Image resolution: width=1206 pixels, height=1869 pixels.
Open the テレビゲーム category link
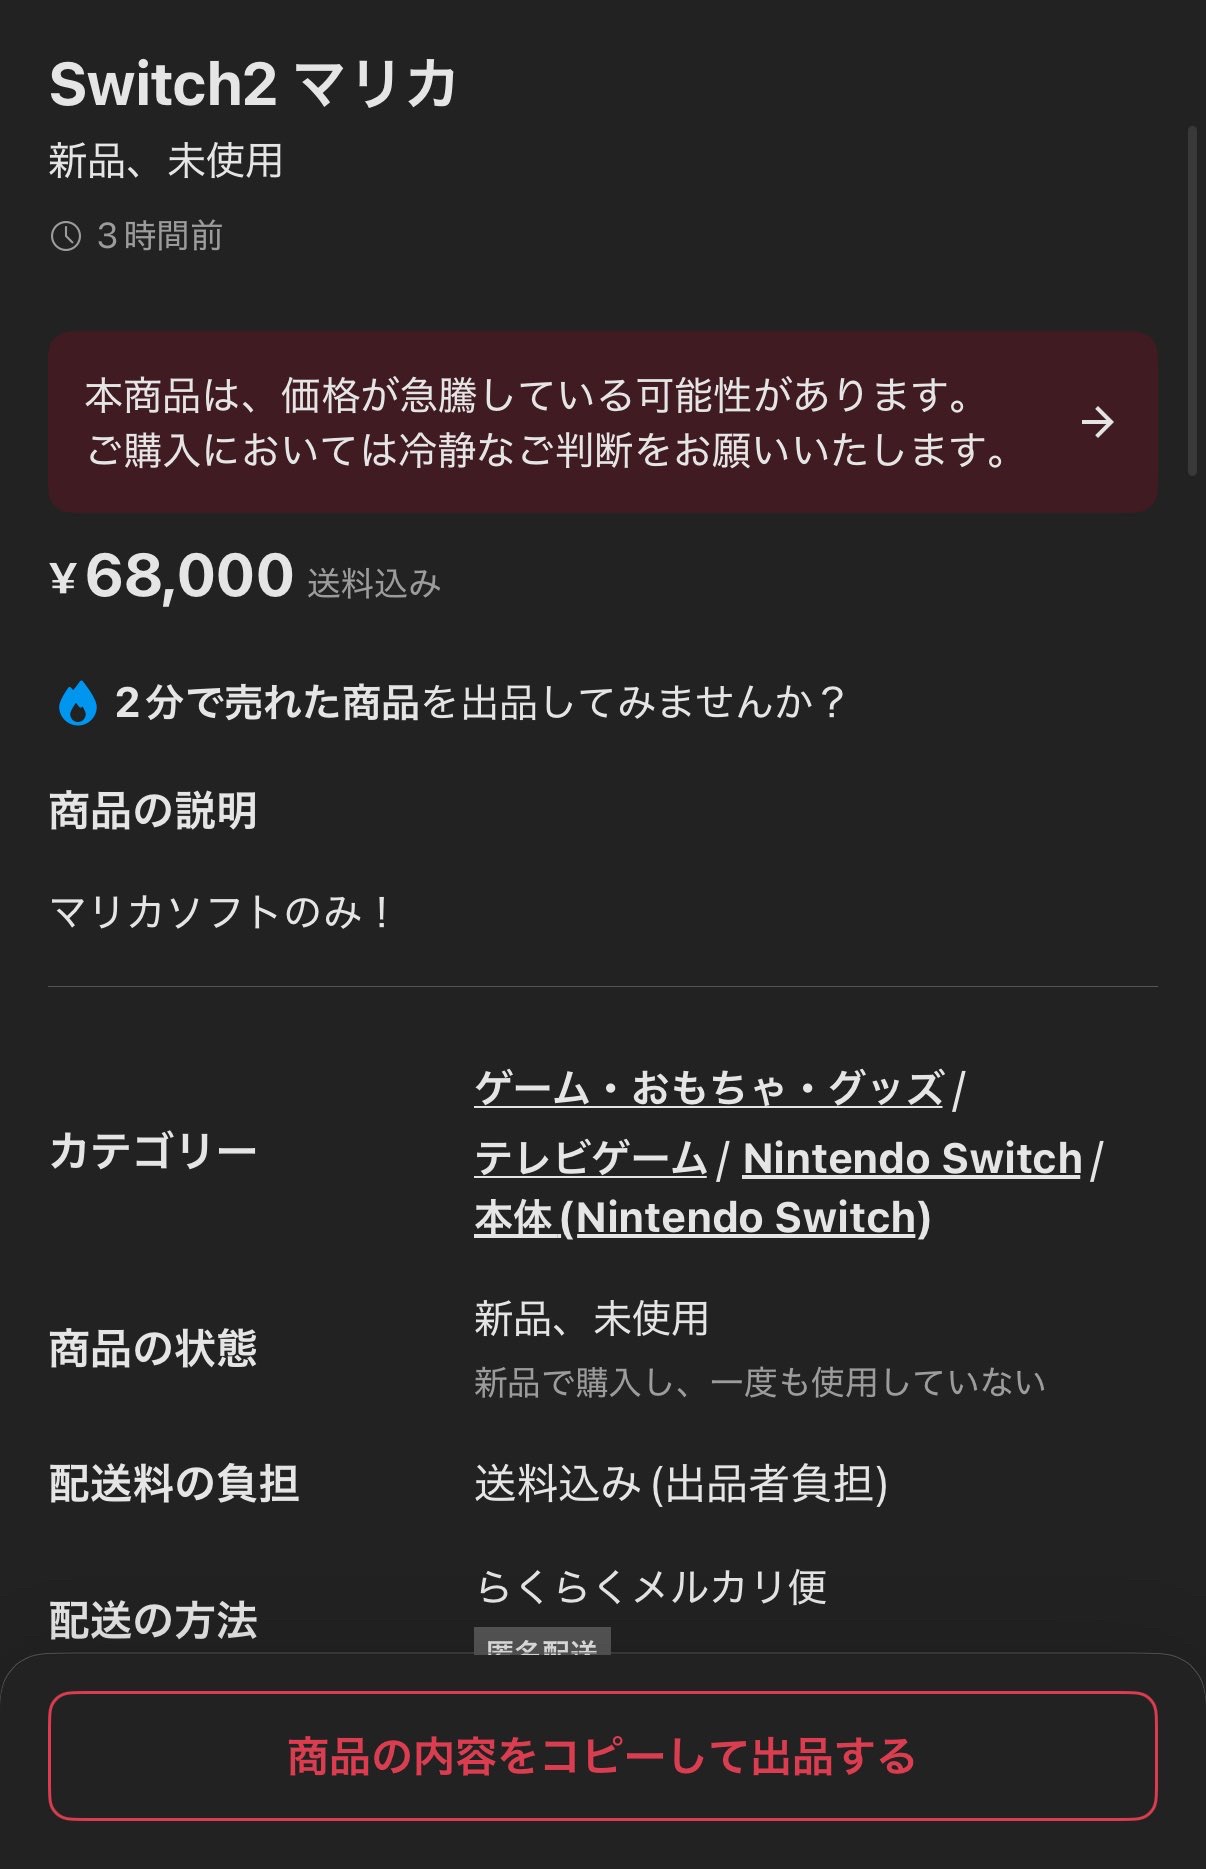point(590,1158)
